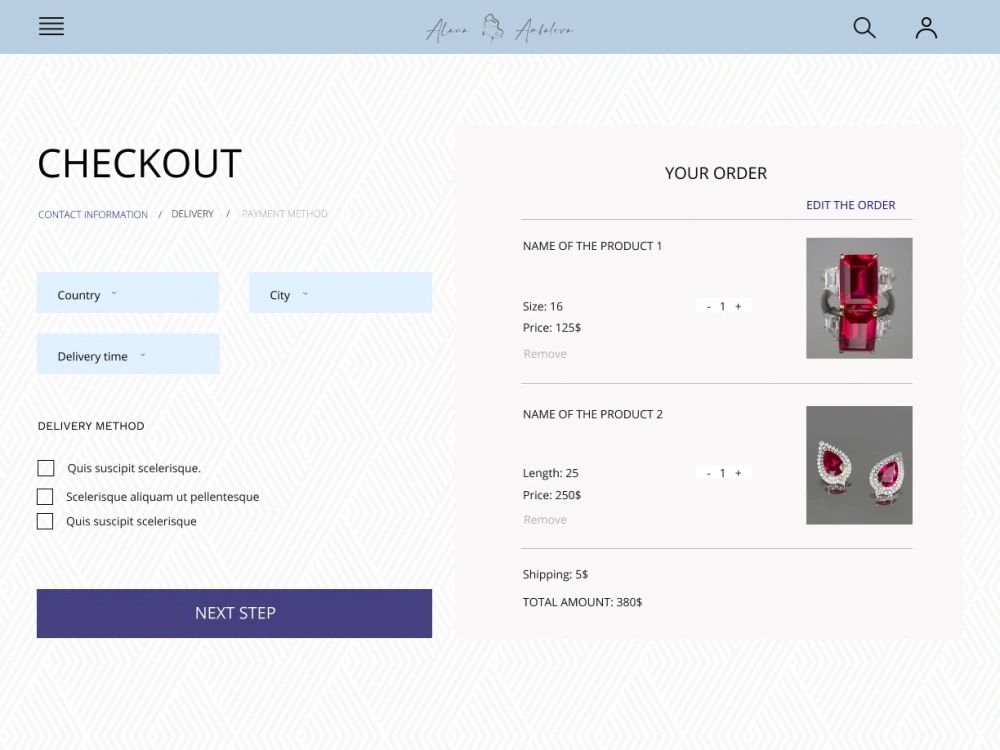The width and height of the screenshot is (1000, 750).
Task: Click 'NAME OF THE PRODUCT 2' title
Action: tap(592, 414)
